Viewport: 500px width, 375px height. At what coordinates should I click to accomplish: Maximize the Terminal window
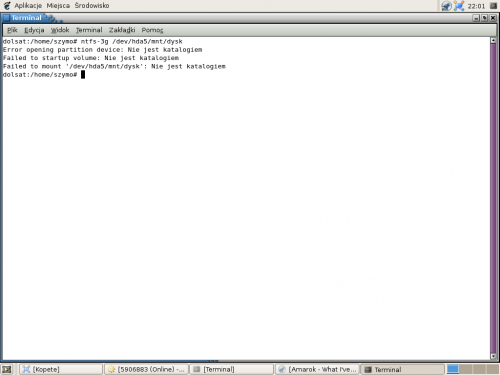(x=485, y=18)
